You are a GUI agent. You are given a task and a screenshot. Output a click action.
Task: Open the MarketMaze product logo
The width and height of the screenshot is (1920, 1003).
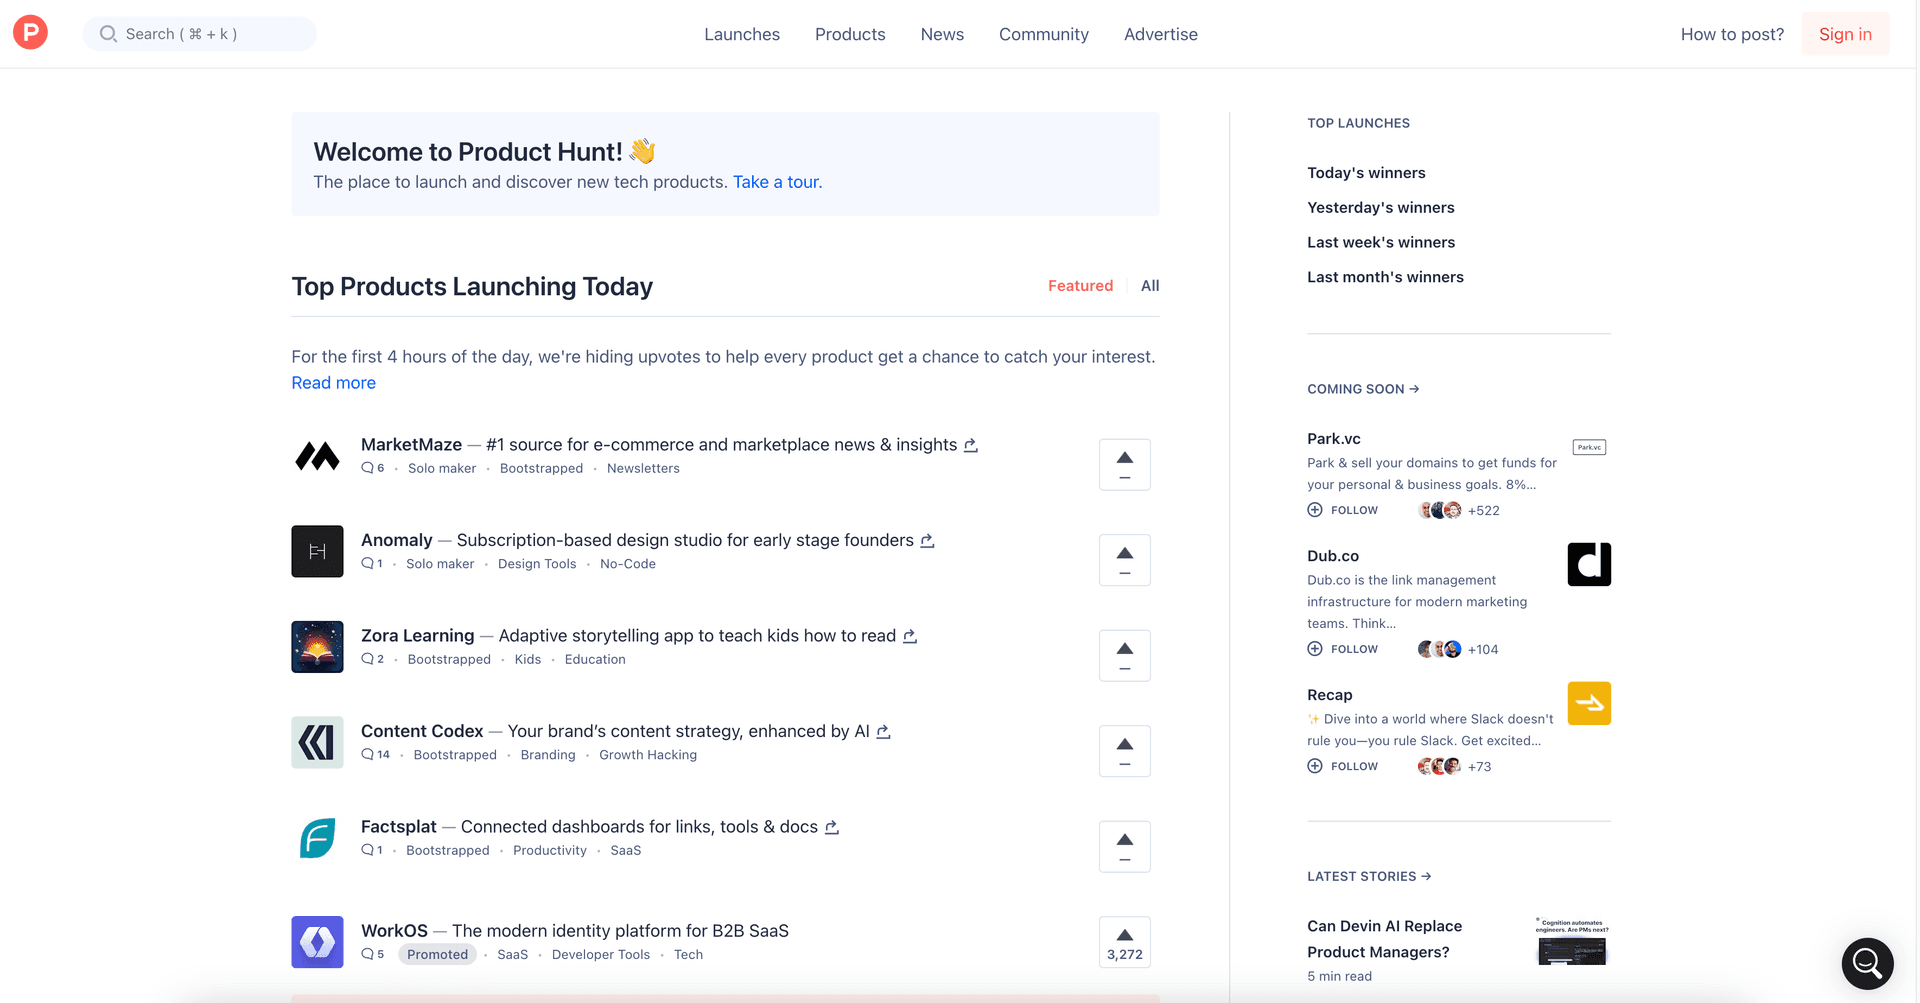(317, 456)
